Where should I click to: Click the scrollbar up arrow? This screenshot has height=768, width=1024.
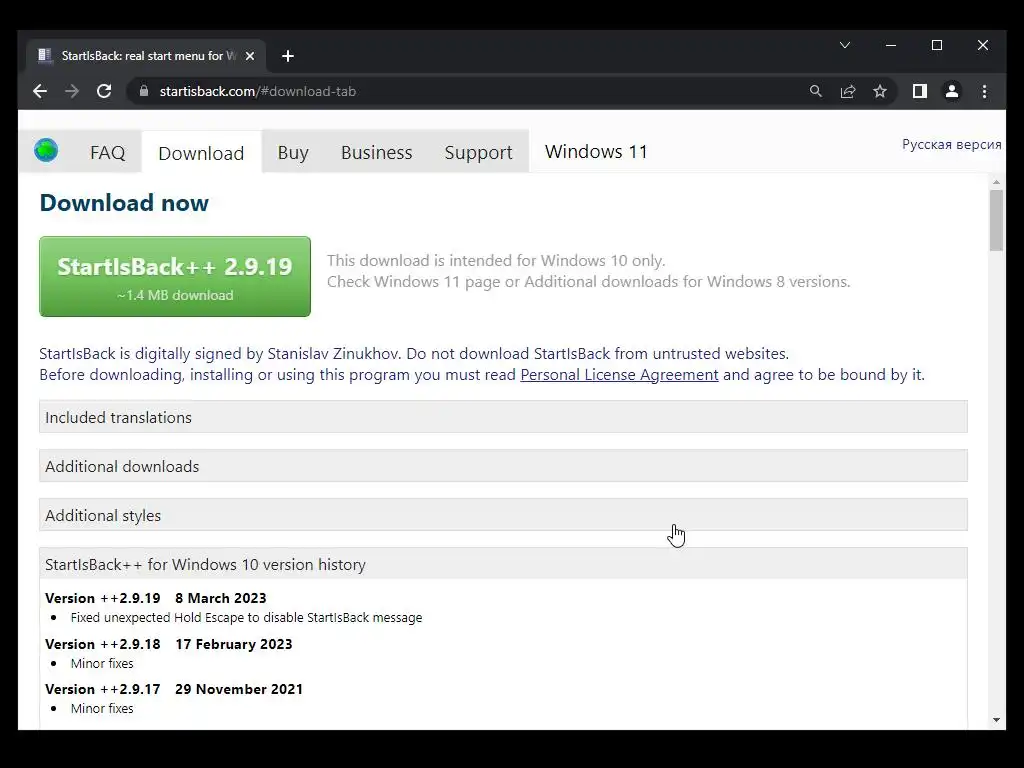[x=996, y=182]
